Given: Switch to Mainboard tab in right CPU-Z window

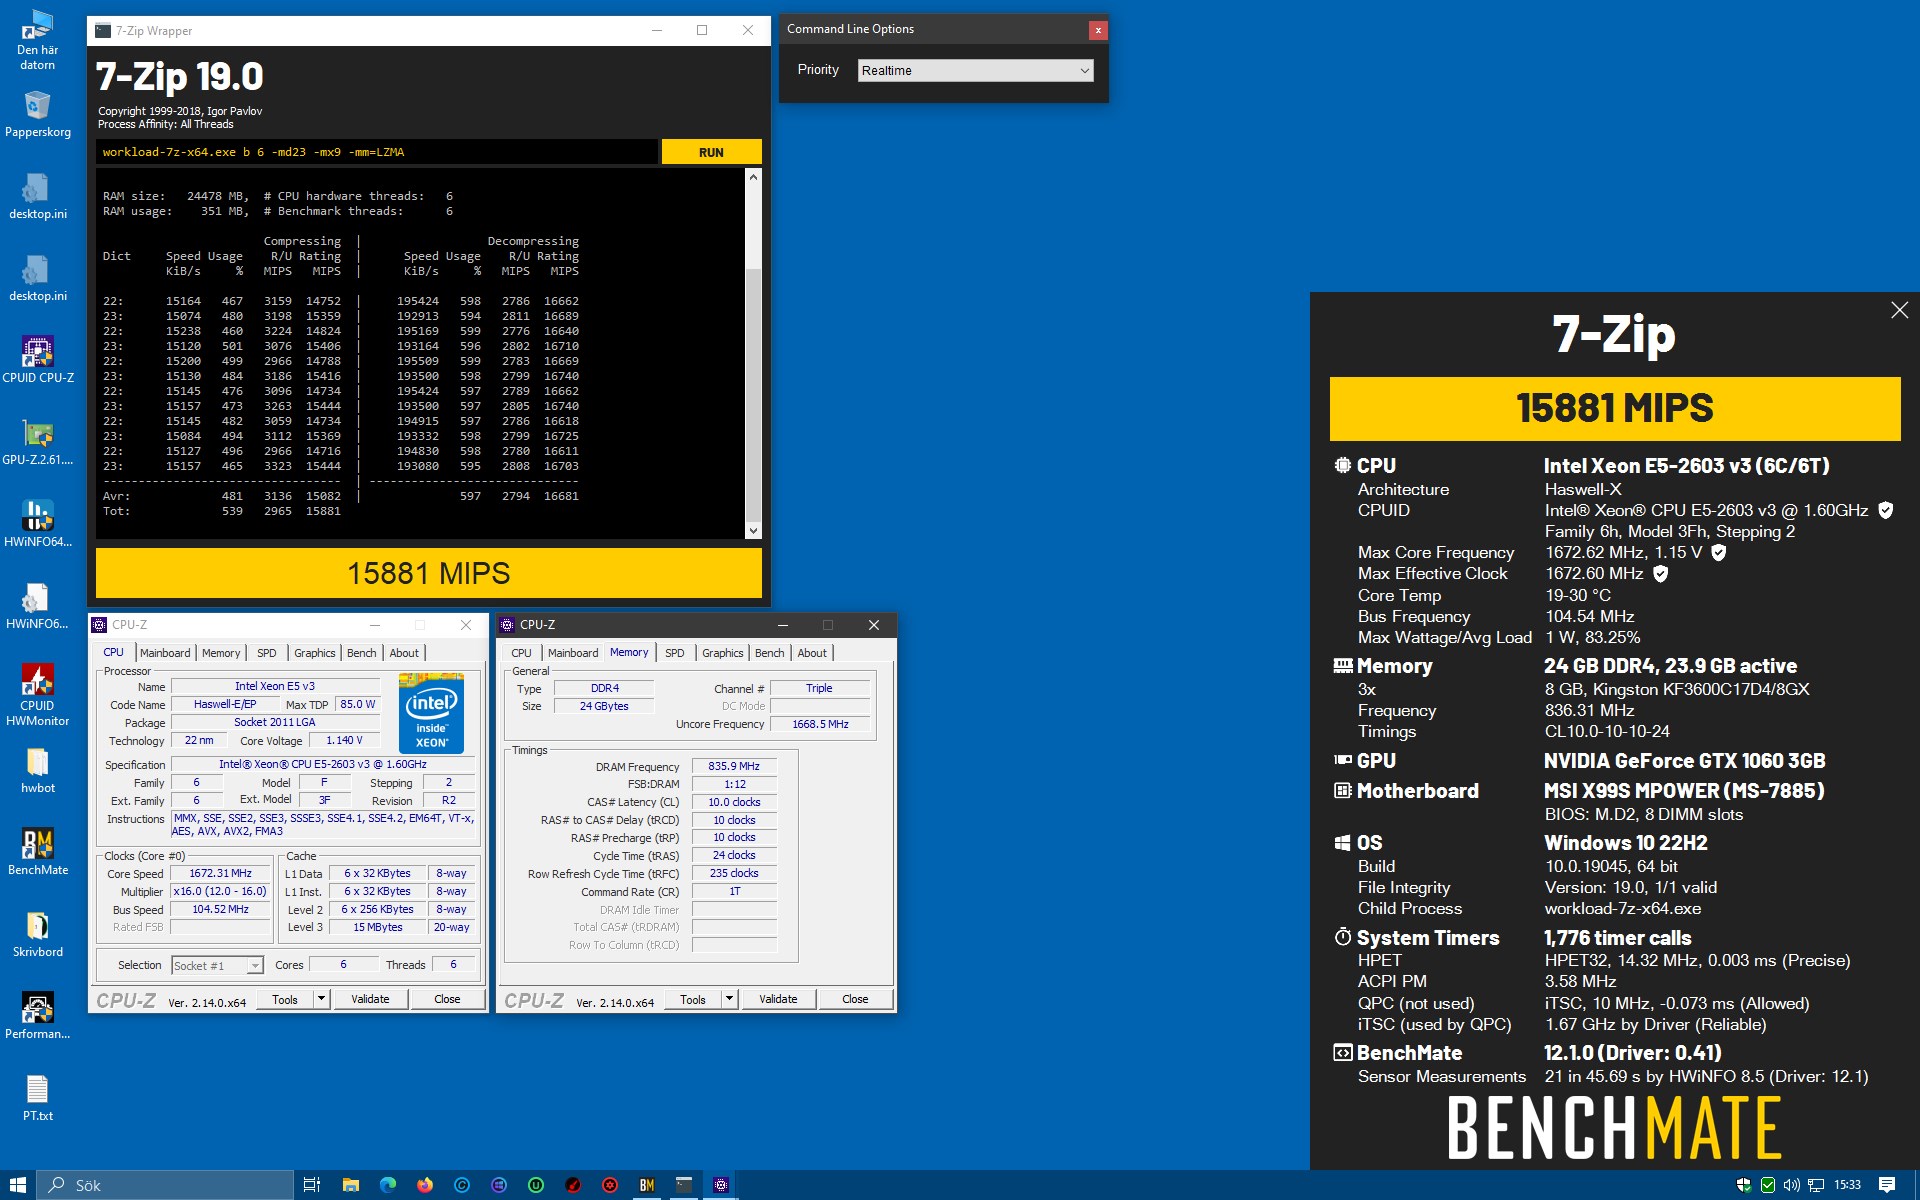Looking at the screenshot, I should pyautogui.click(x=573, y=653).
